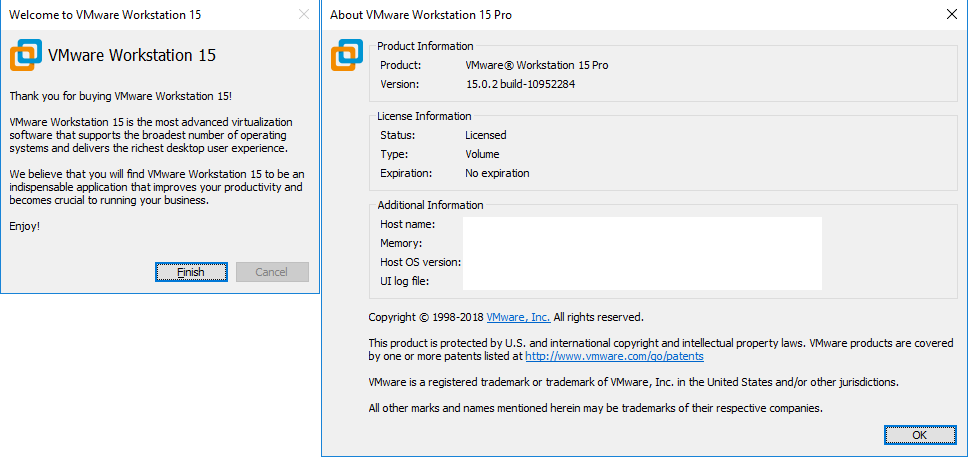The image size is (969, 457).
Task: Open the vmware.com patents link
Action: pos(614,356)
